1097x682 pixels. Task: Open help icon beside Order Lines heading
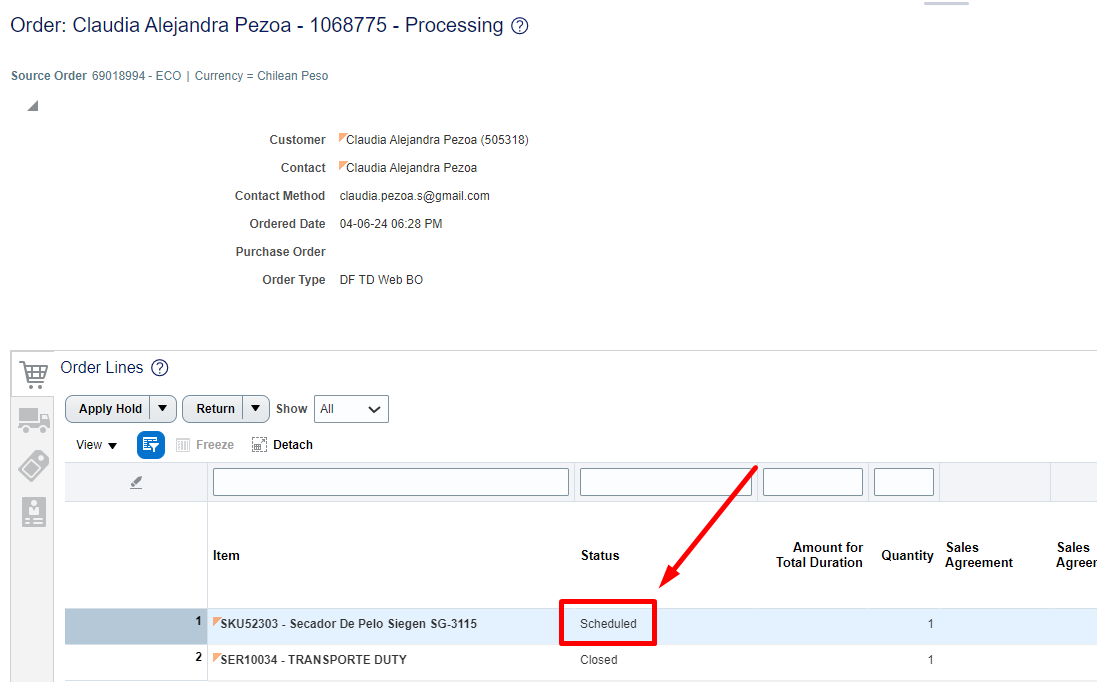[x=159, y=368]
